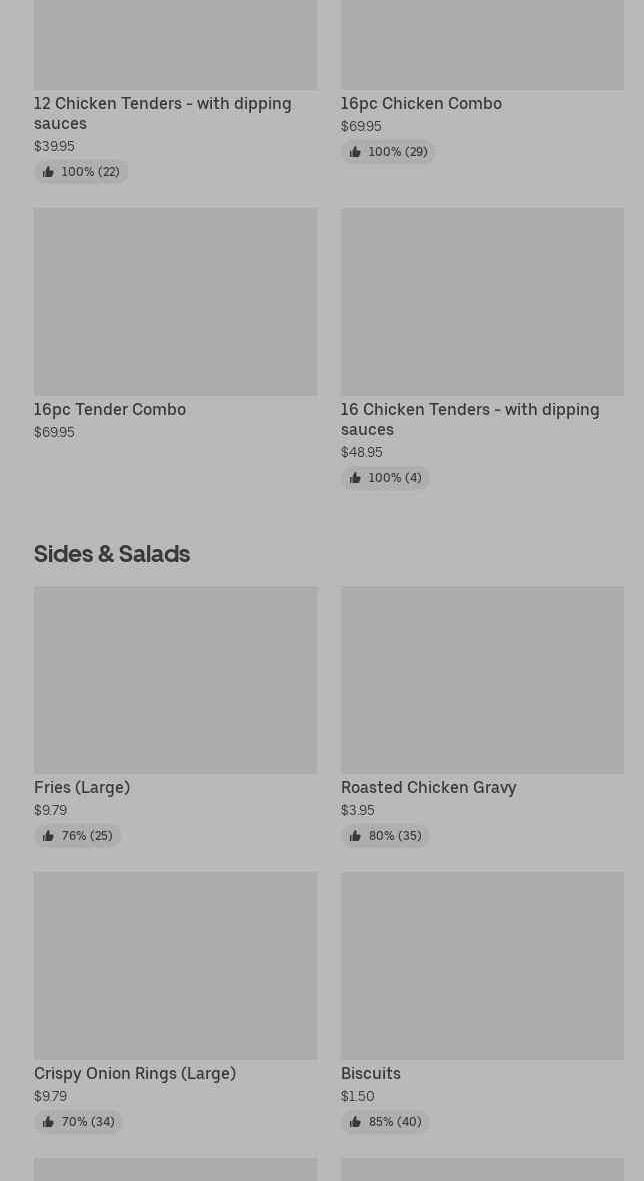Open the Biscuits item image
Viewport: 644px width, 1181px height.
click(482, 965)
